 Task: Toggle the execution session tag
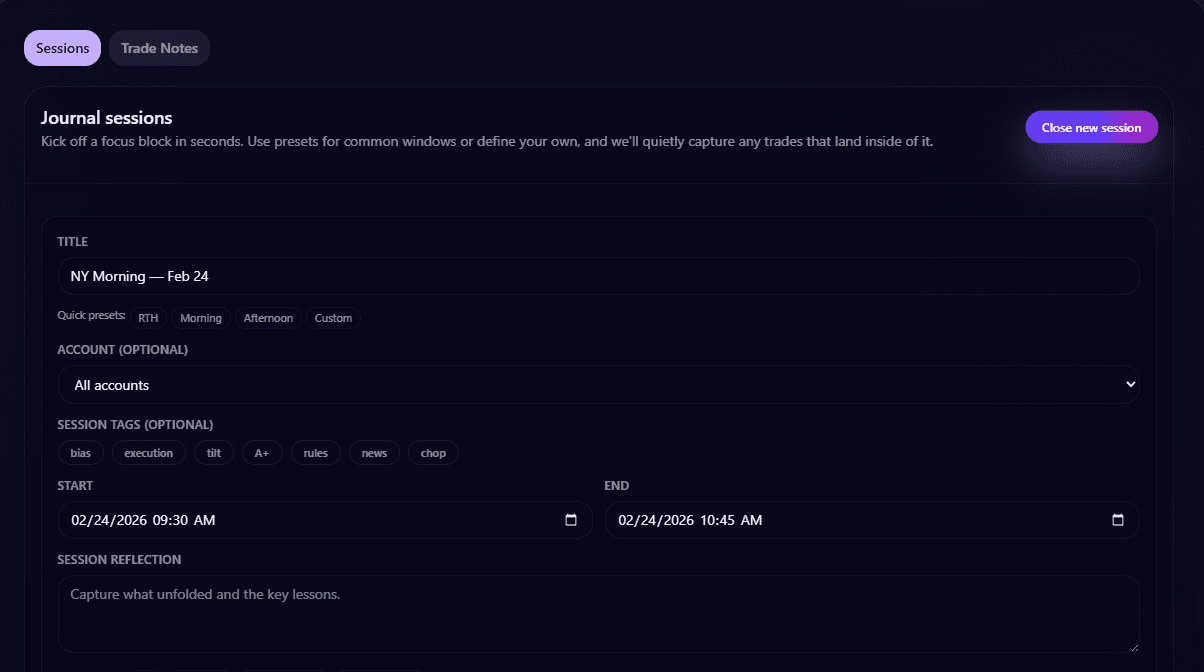click(148, 452)
